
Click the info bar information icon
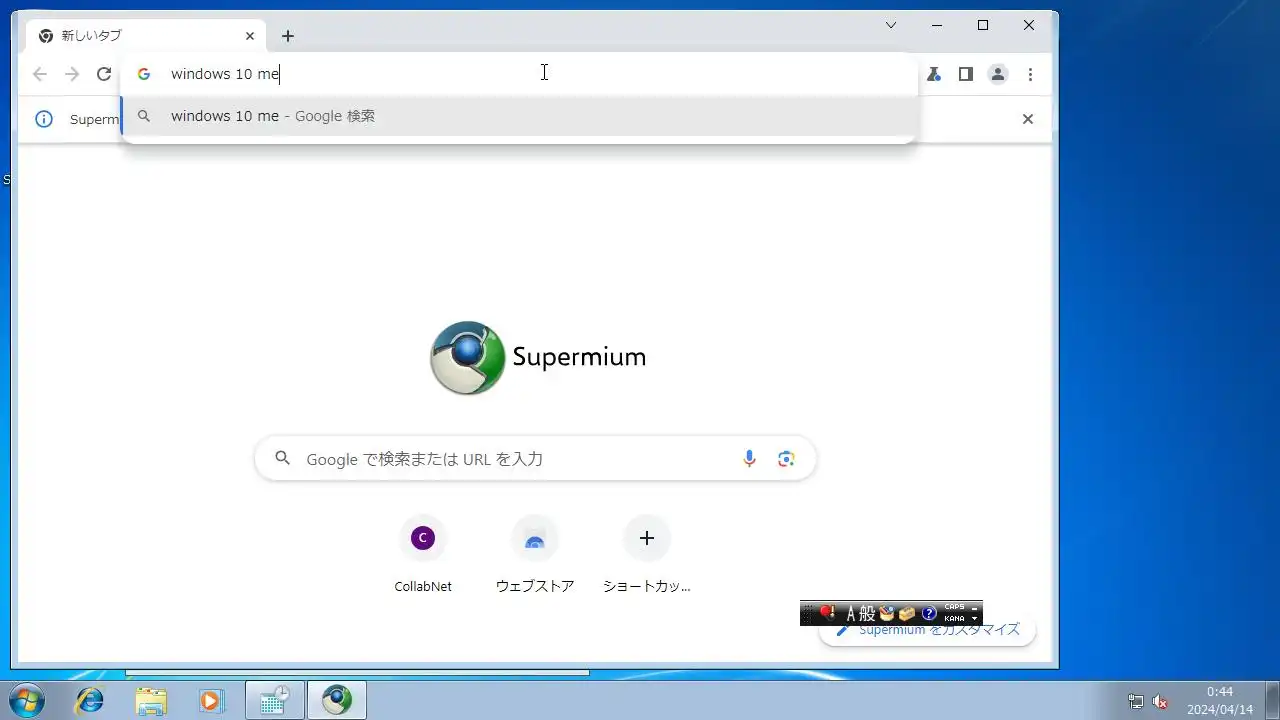pos(44,119)
